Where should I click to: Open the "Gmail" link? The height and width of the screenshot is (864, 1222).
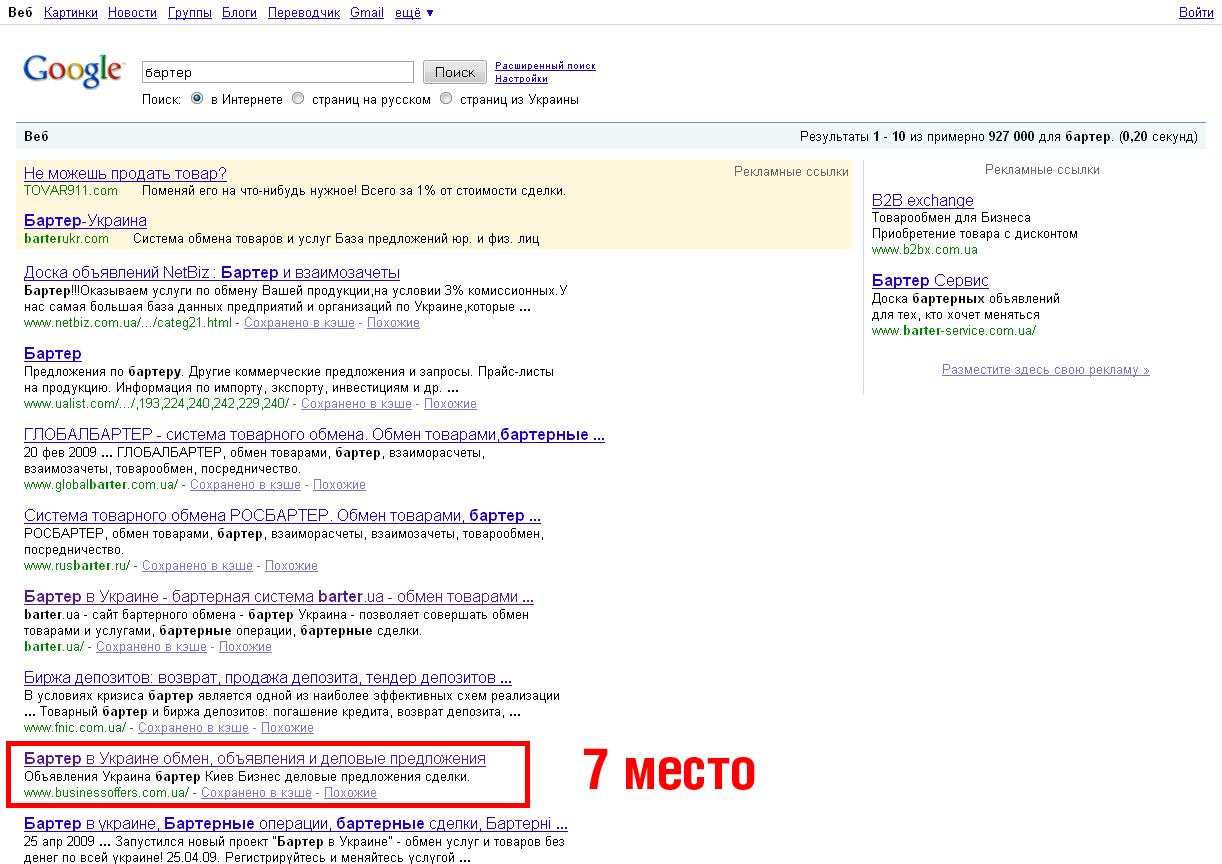pyautogui.click(x=366, y=12)
